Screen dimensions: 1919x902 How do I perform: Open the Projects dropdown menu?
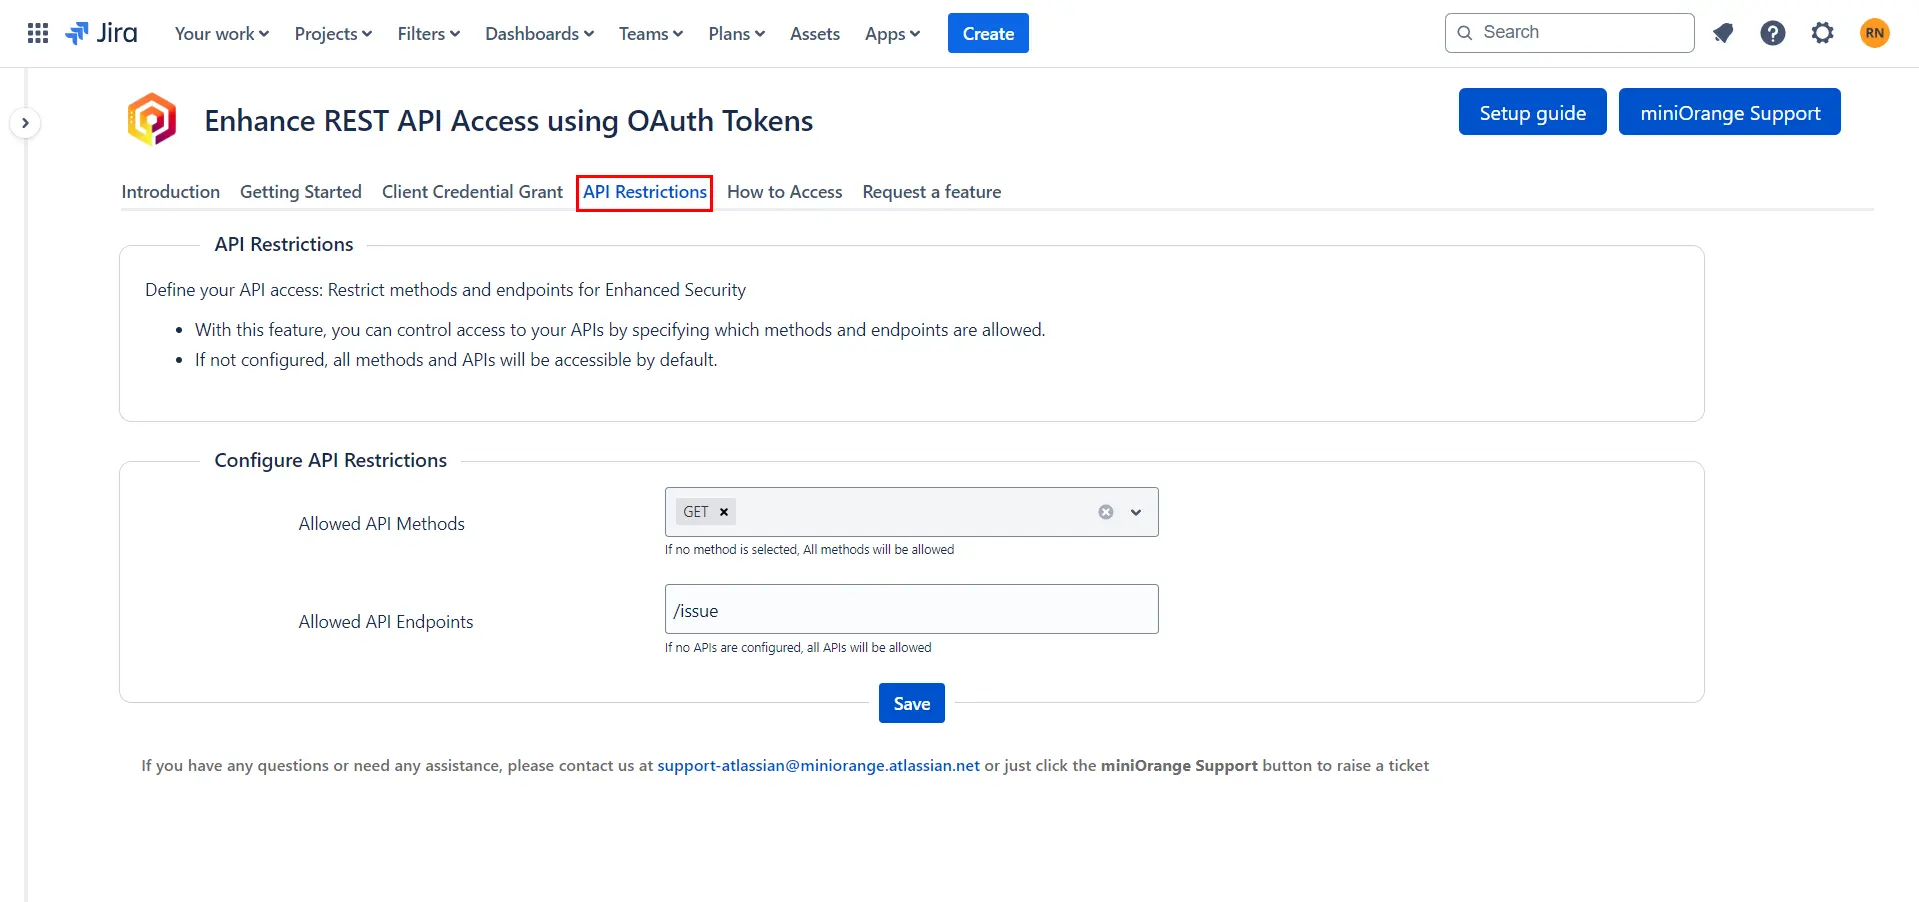[x=333, y=34]
